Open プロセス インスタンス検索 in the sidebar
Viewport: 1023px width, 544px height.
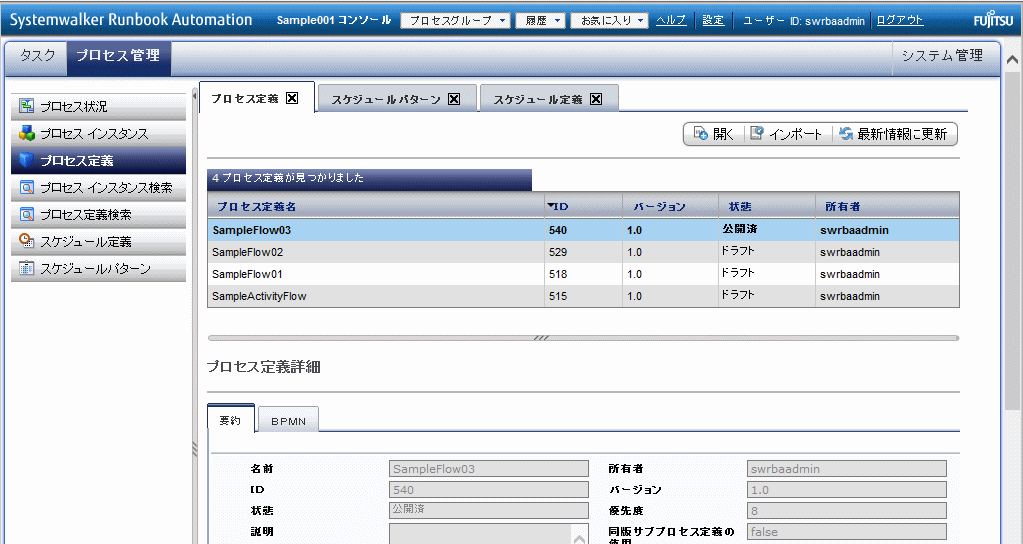pos(99,188)
